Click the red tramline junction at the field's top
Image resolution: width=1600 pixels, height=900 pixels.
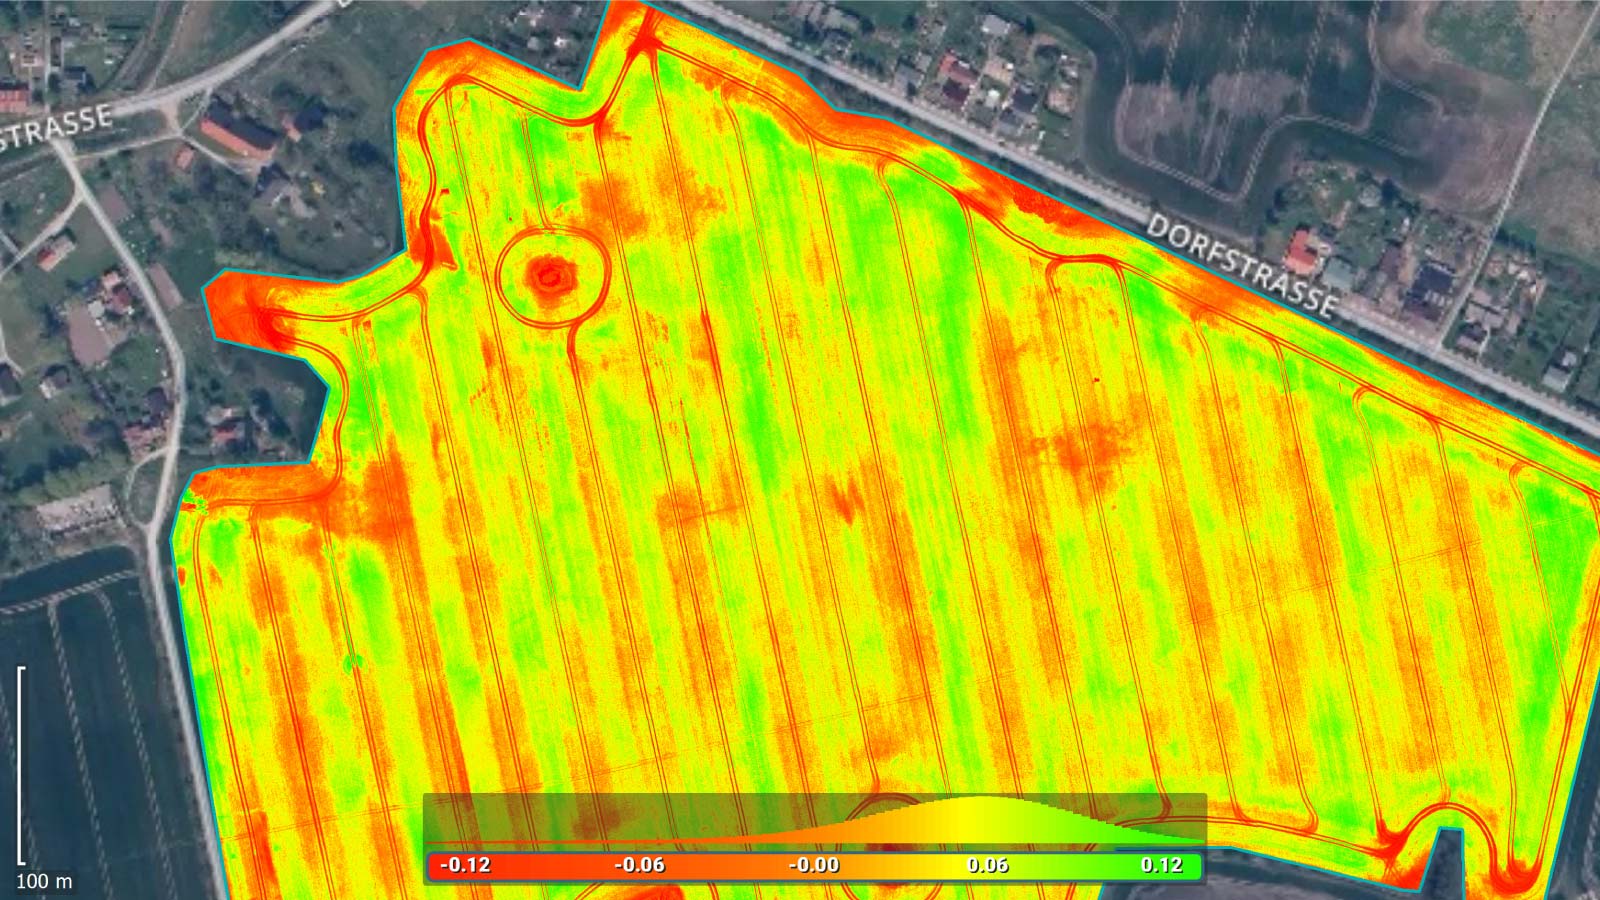coord(642,40)
